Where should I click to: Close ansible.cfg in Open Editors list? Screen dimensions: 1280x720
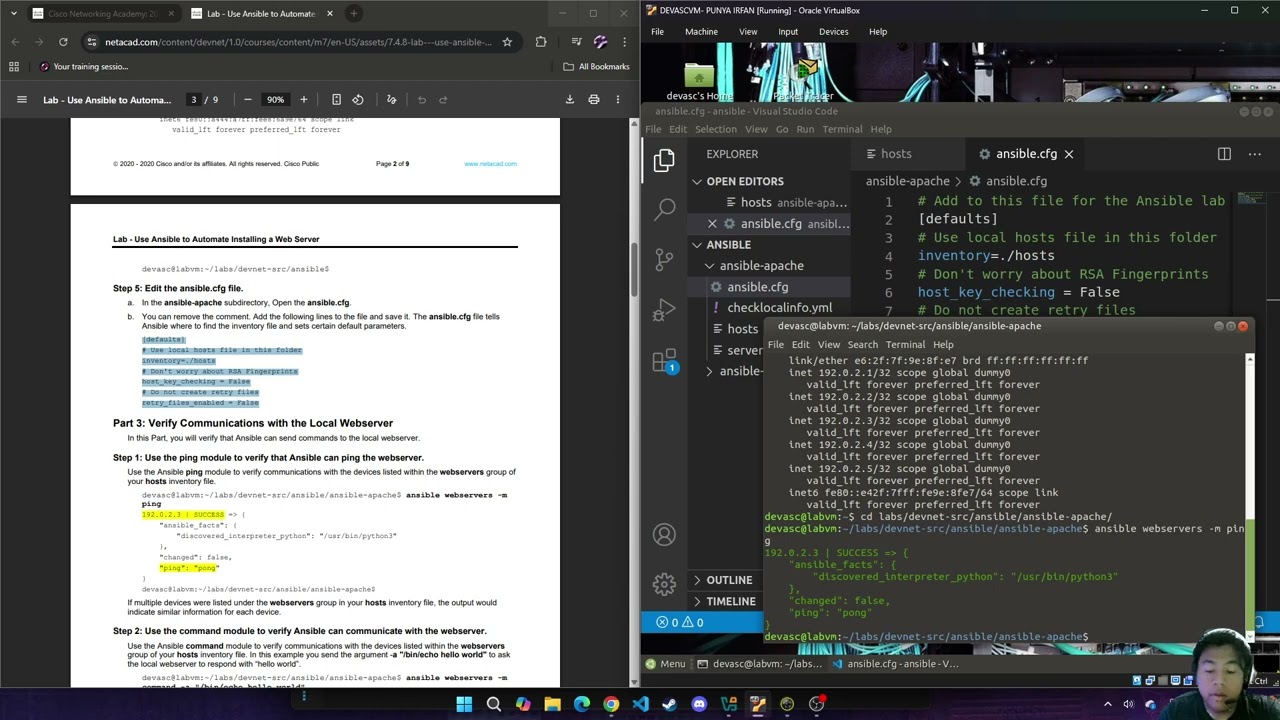coord(712,224)
